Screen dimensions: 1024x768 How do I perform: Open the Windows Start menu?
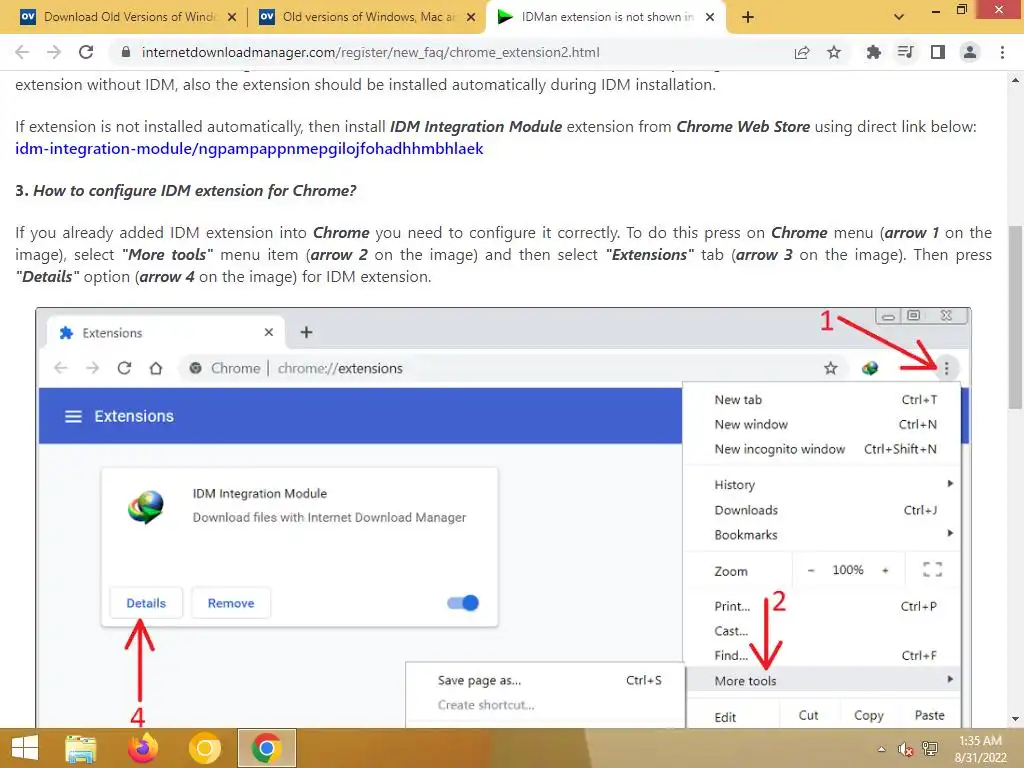pos(25,748)
